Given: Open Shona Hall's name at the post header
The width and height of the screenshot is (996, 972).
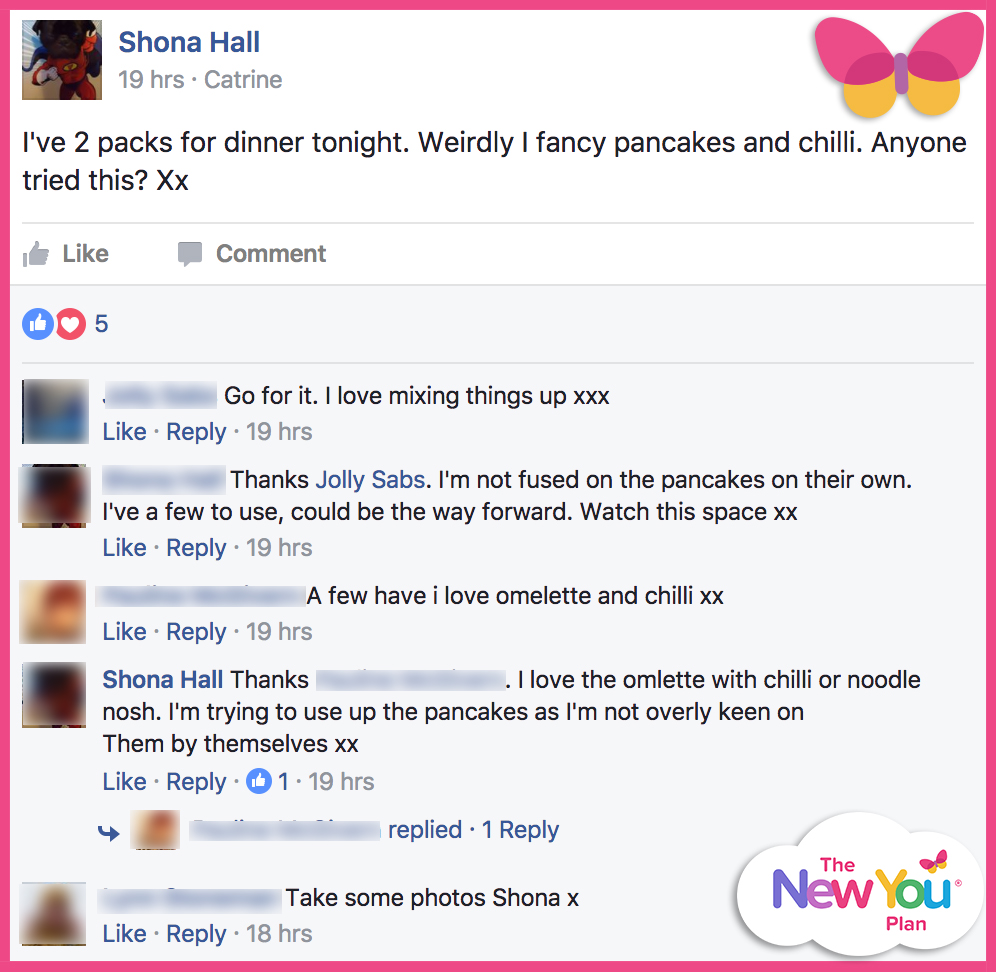Looking at the screenshot, I should click(x=189, y=43).
